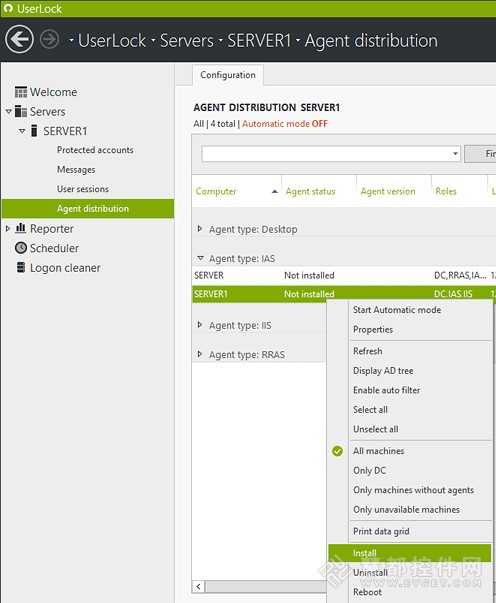Select Only DC filter option
The height and width of the screenshot is (603, 496).
(x=369, y=471)
